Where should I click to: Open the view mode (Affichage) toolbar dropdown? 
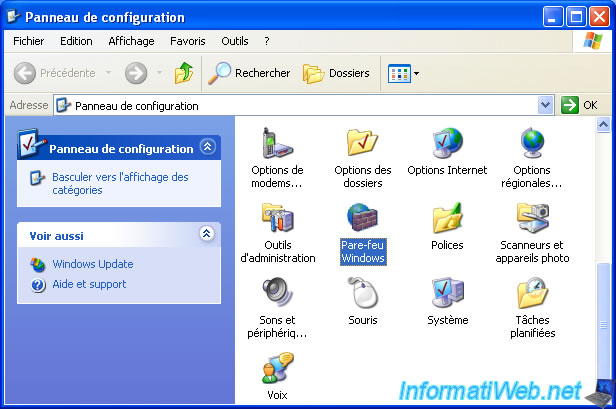[x=403, y=73]
